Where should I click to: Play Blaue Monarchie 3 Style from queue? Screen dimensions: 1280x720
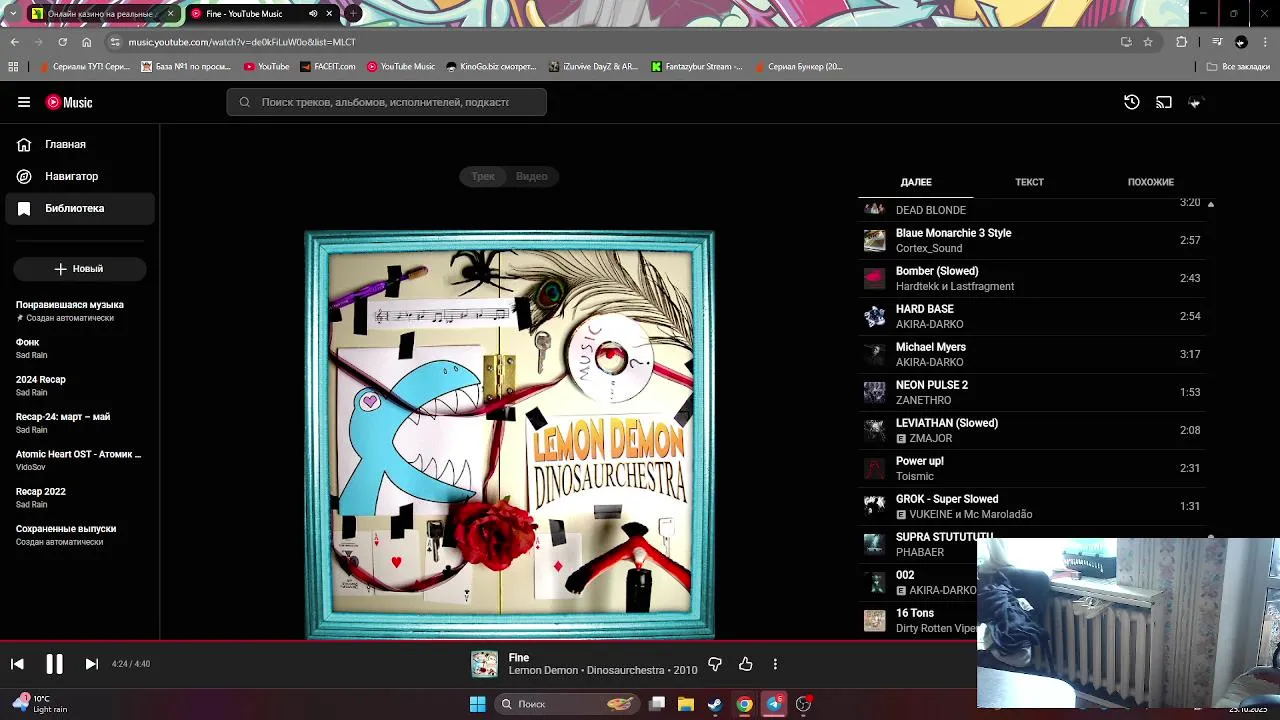click(x=1032, y=241)
